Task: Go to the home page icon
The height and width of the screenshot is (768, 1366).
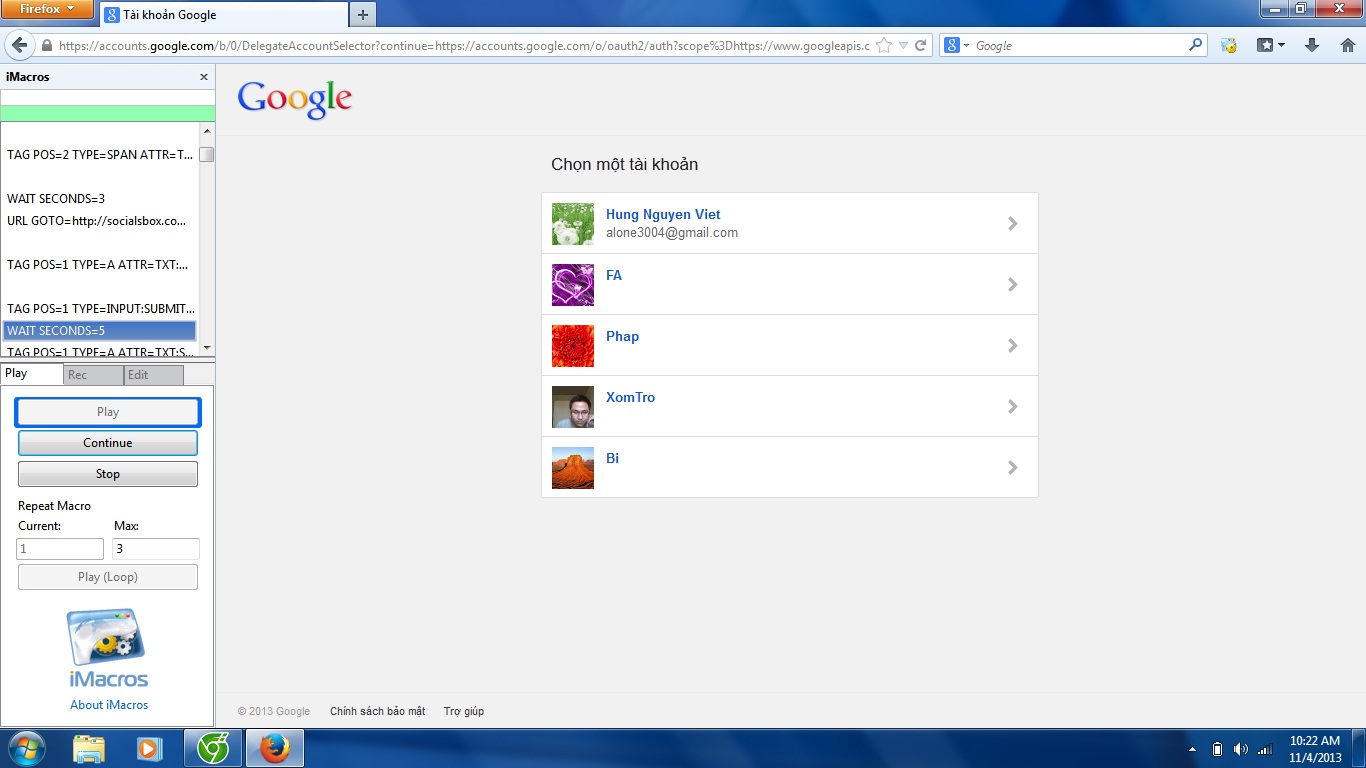Action: point(1348,46)
